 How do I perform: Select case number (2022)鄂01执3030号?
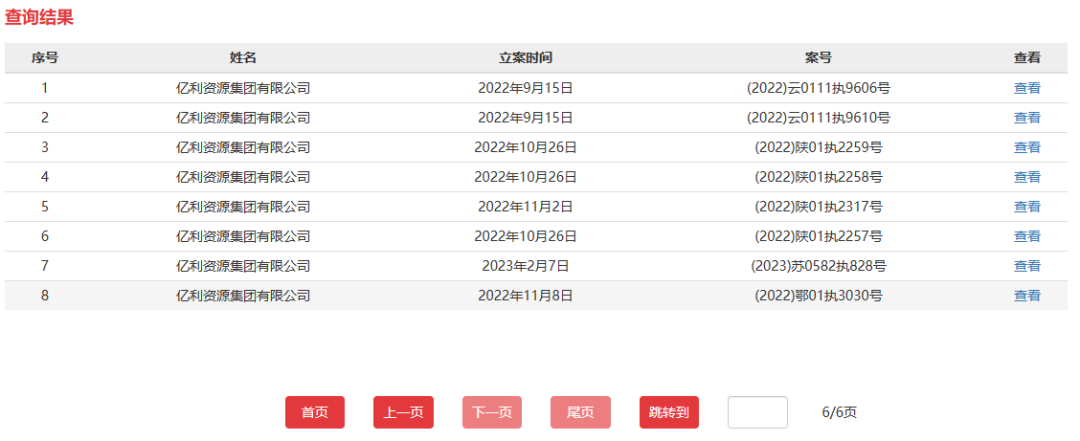pos(818,296)
